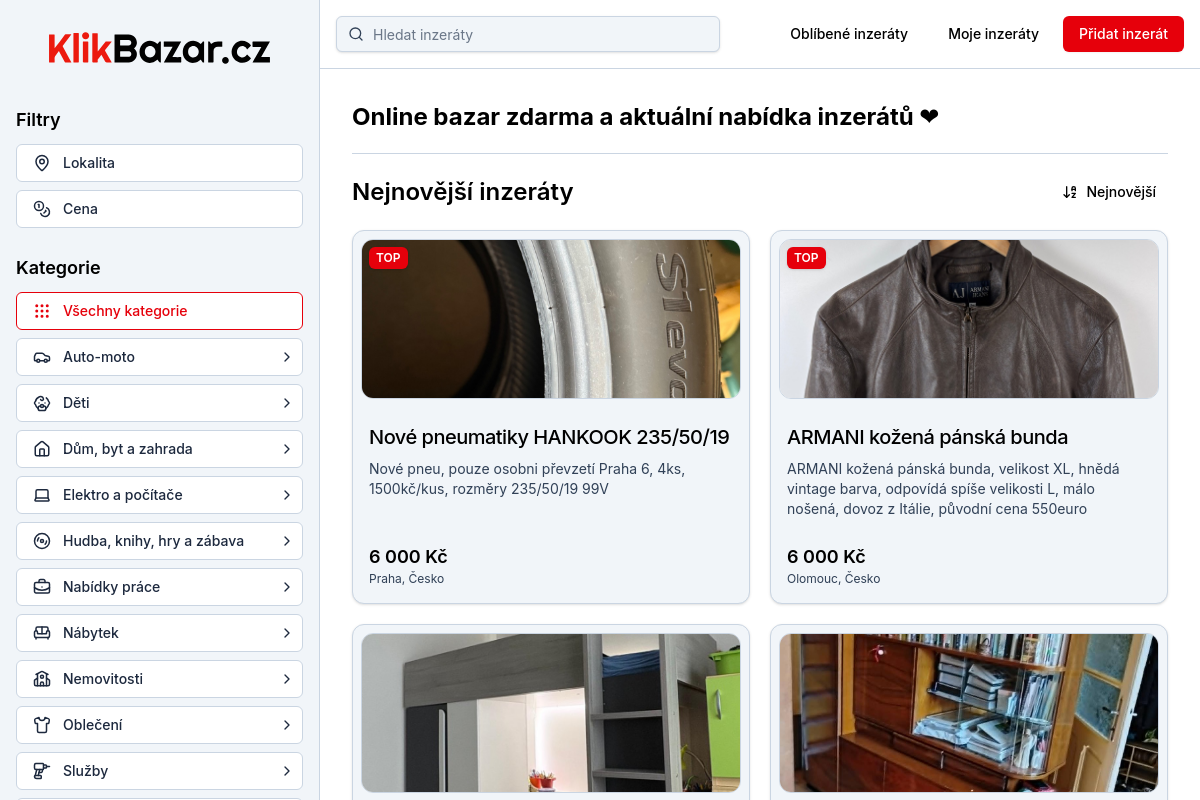Click the Hudba, knihy, hry icon

(42, 541)
